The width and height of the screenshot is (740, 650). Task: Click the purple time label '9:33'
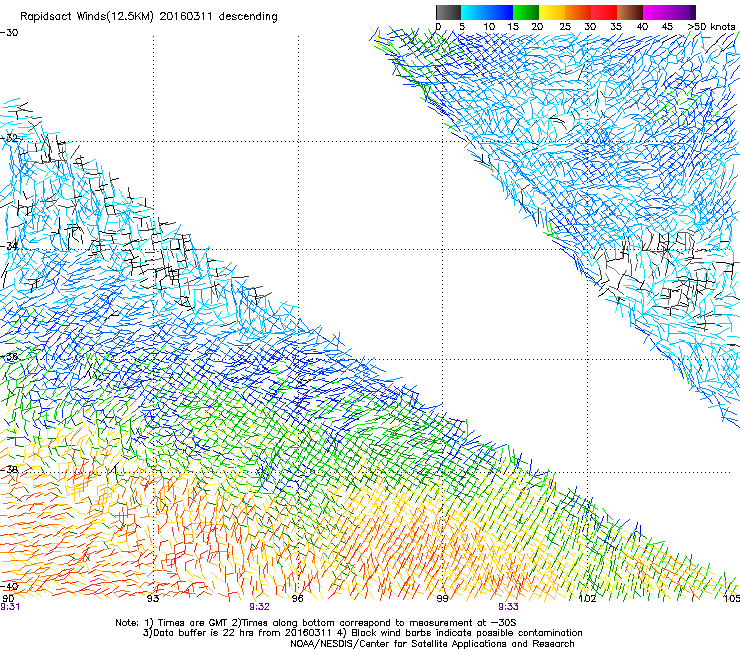pos(508,607)
